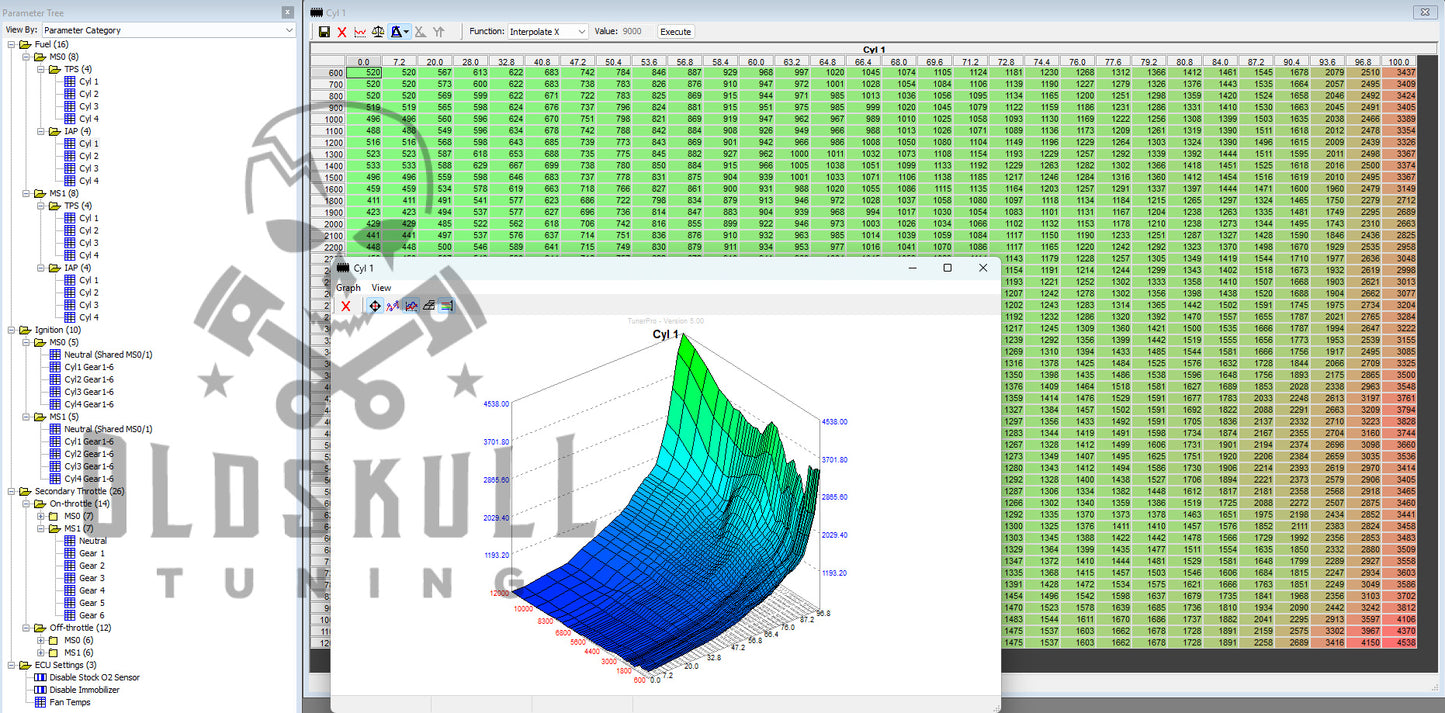Open the red line graph icon in table toolbar
Image resolution: width=1445 pixels, height=713 pixels.
click(360, 32)
